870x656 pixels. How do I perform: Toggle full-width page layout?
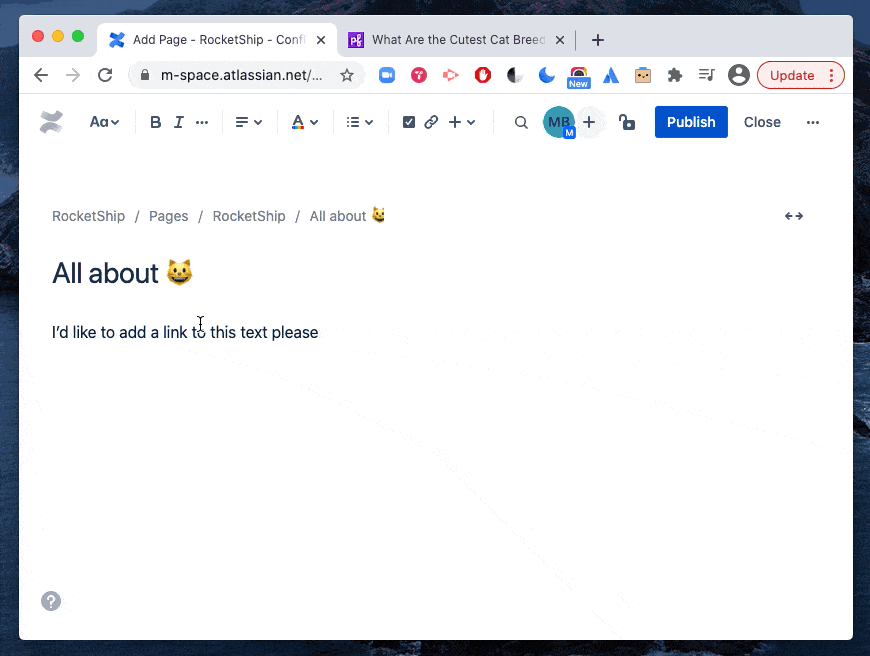[793, 215]
